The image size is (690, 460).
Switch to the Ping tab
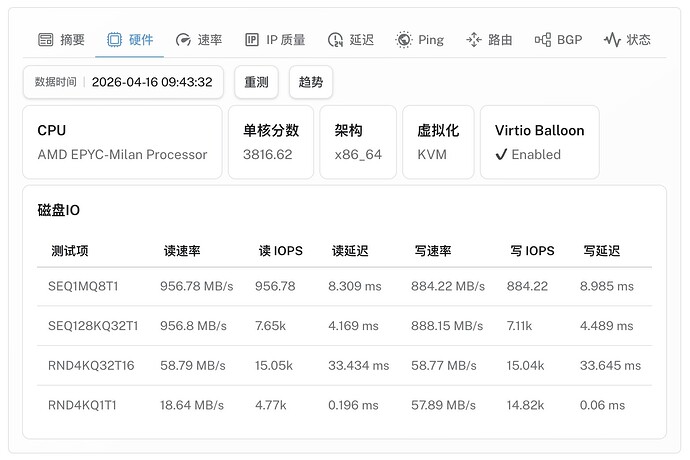[x=419, y=40]
